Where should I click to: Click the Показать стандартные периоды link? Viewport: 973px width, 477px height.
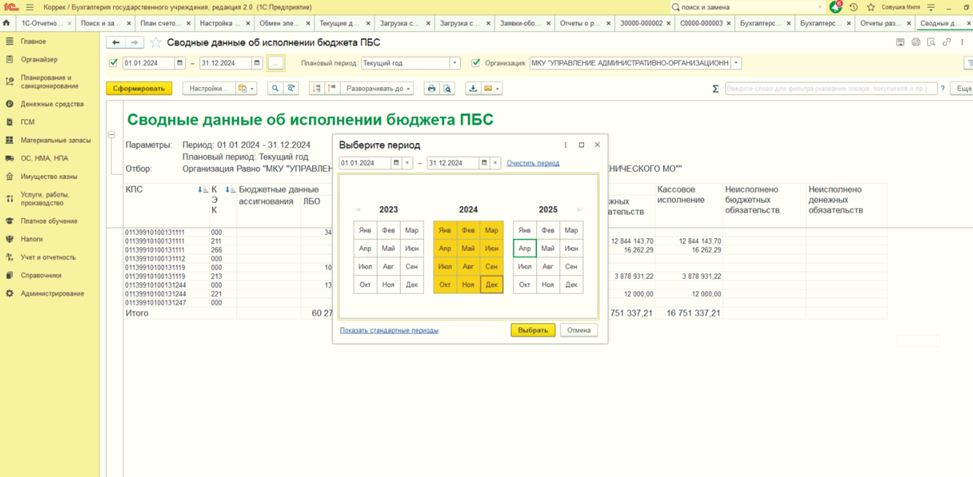point(389,330)
